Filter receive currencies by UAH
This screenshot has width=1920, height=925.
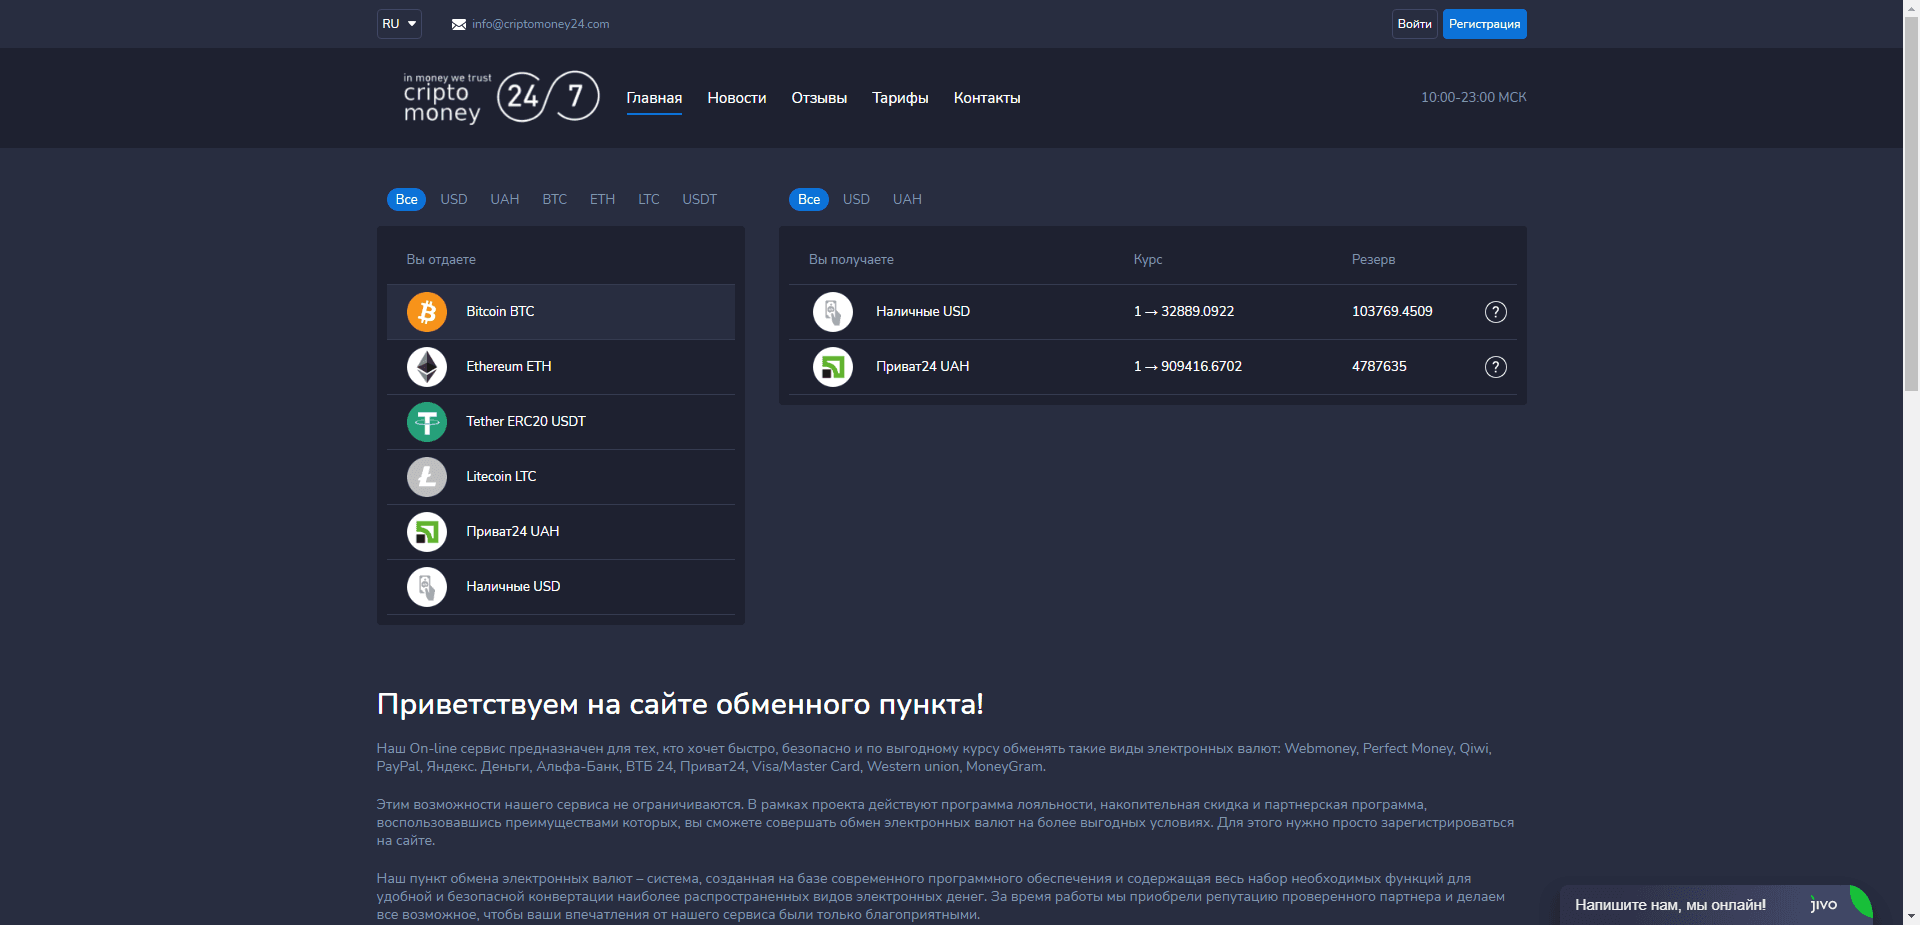click(x=907, y=200)
